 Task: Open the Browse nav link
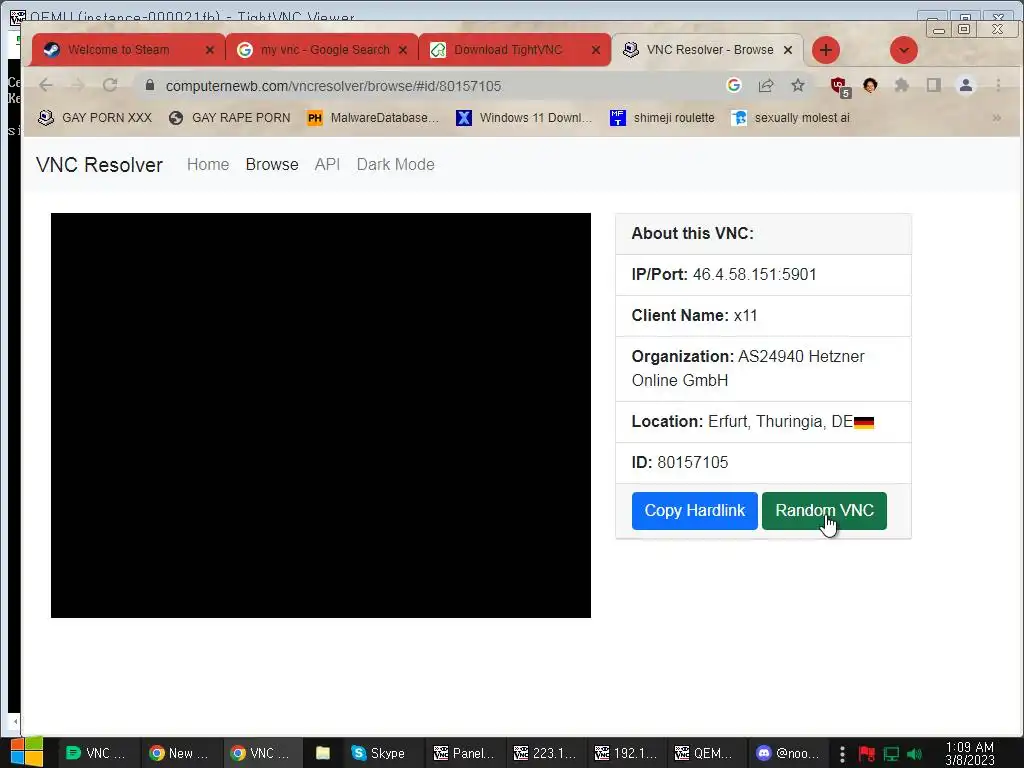tap(272, 165)
